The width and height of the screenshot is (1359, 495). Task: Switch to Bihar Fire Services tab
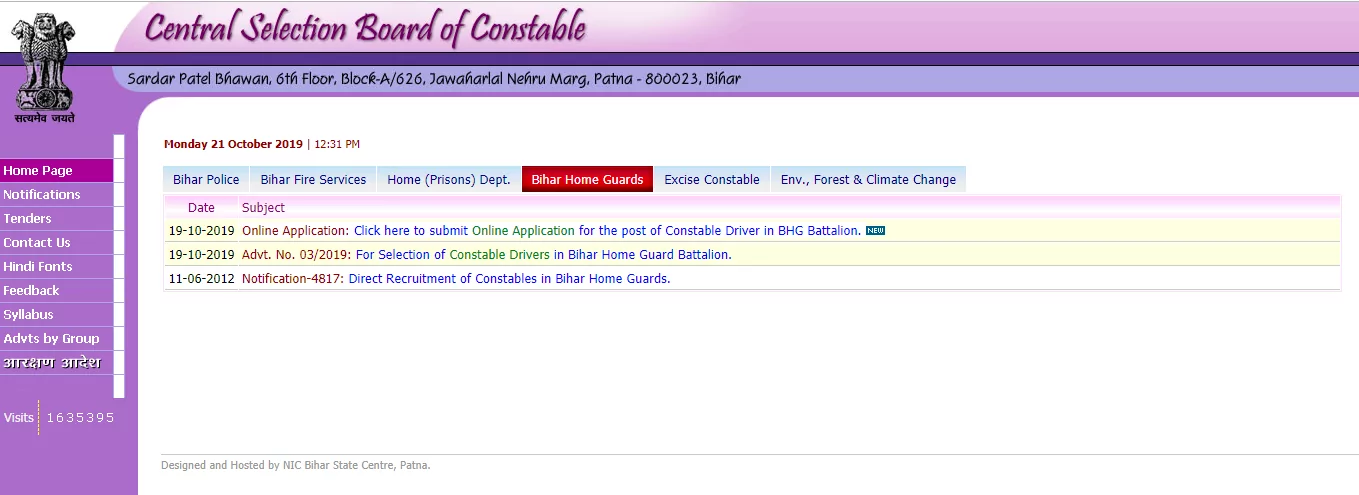tap(313, 180)
